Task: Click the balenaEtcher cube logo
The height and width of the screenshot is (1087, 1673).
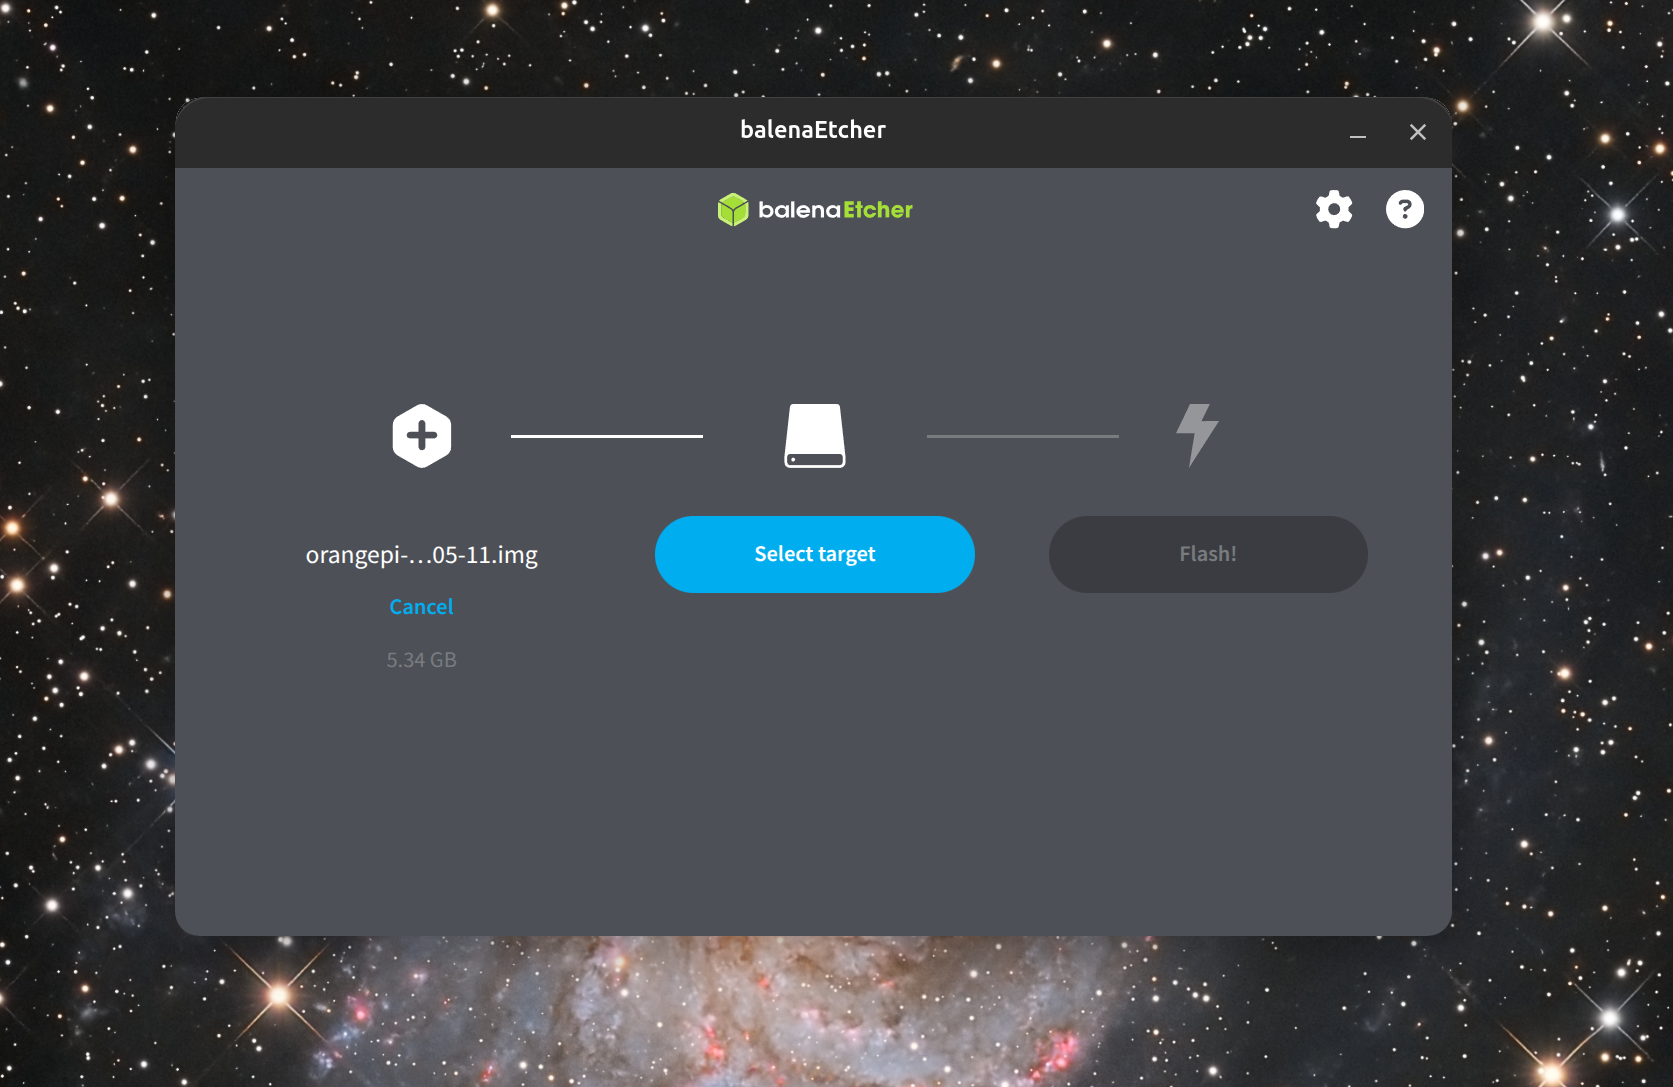Action: (733, 209)
